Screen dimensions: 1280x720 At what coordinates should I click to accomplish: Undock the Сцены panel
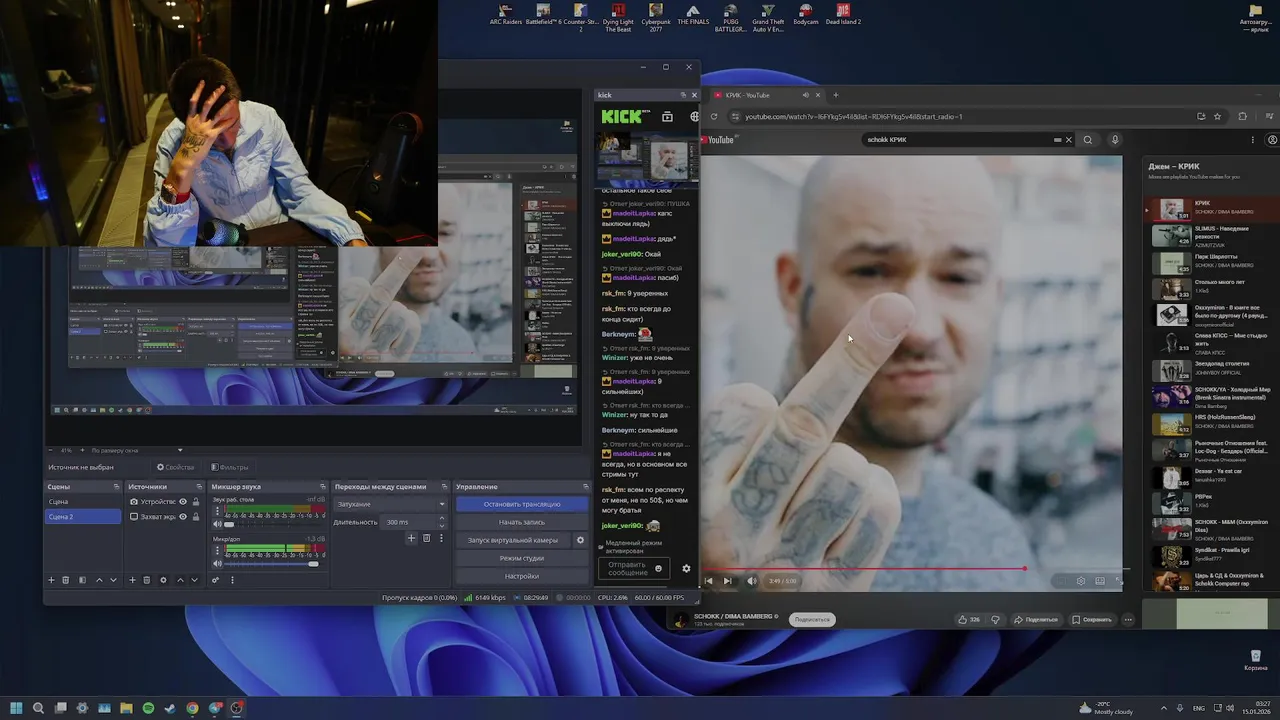tap(116, 487)
